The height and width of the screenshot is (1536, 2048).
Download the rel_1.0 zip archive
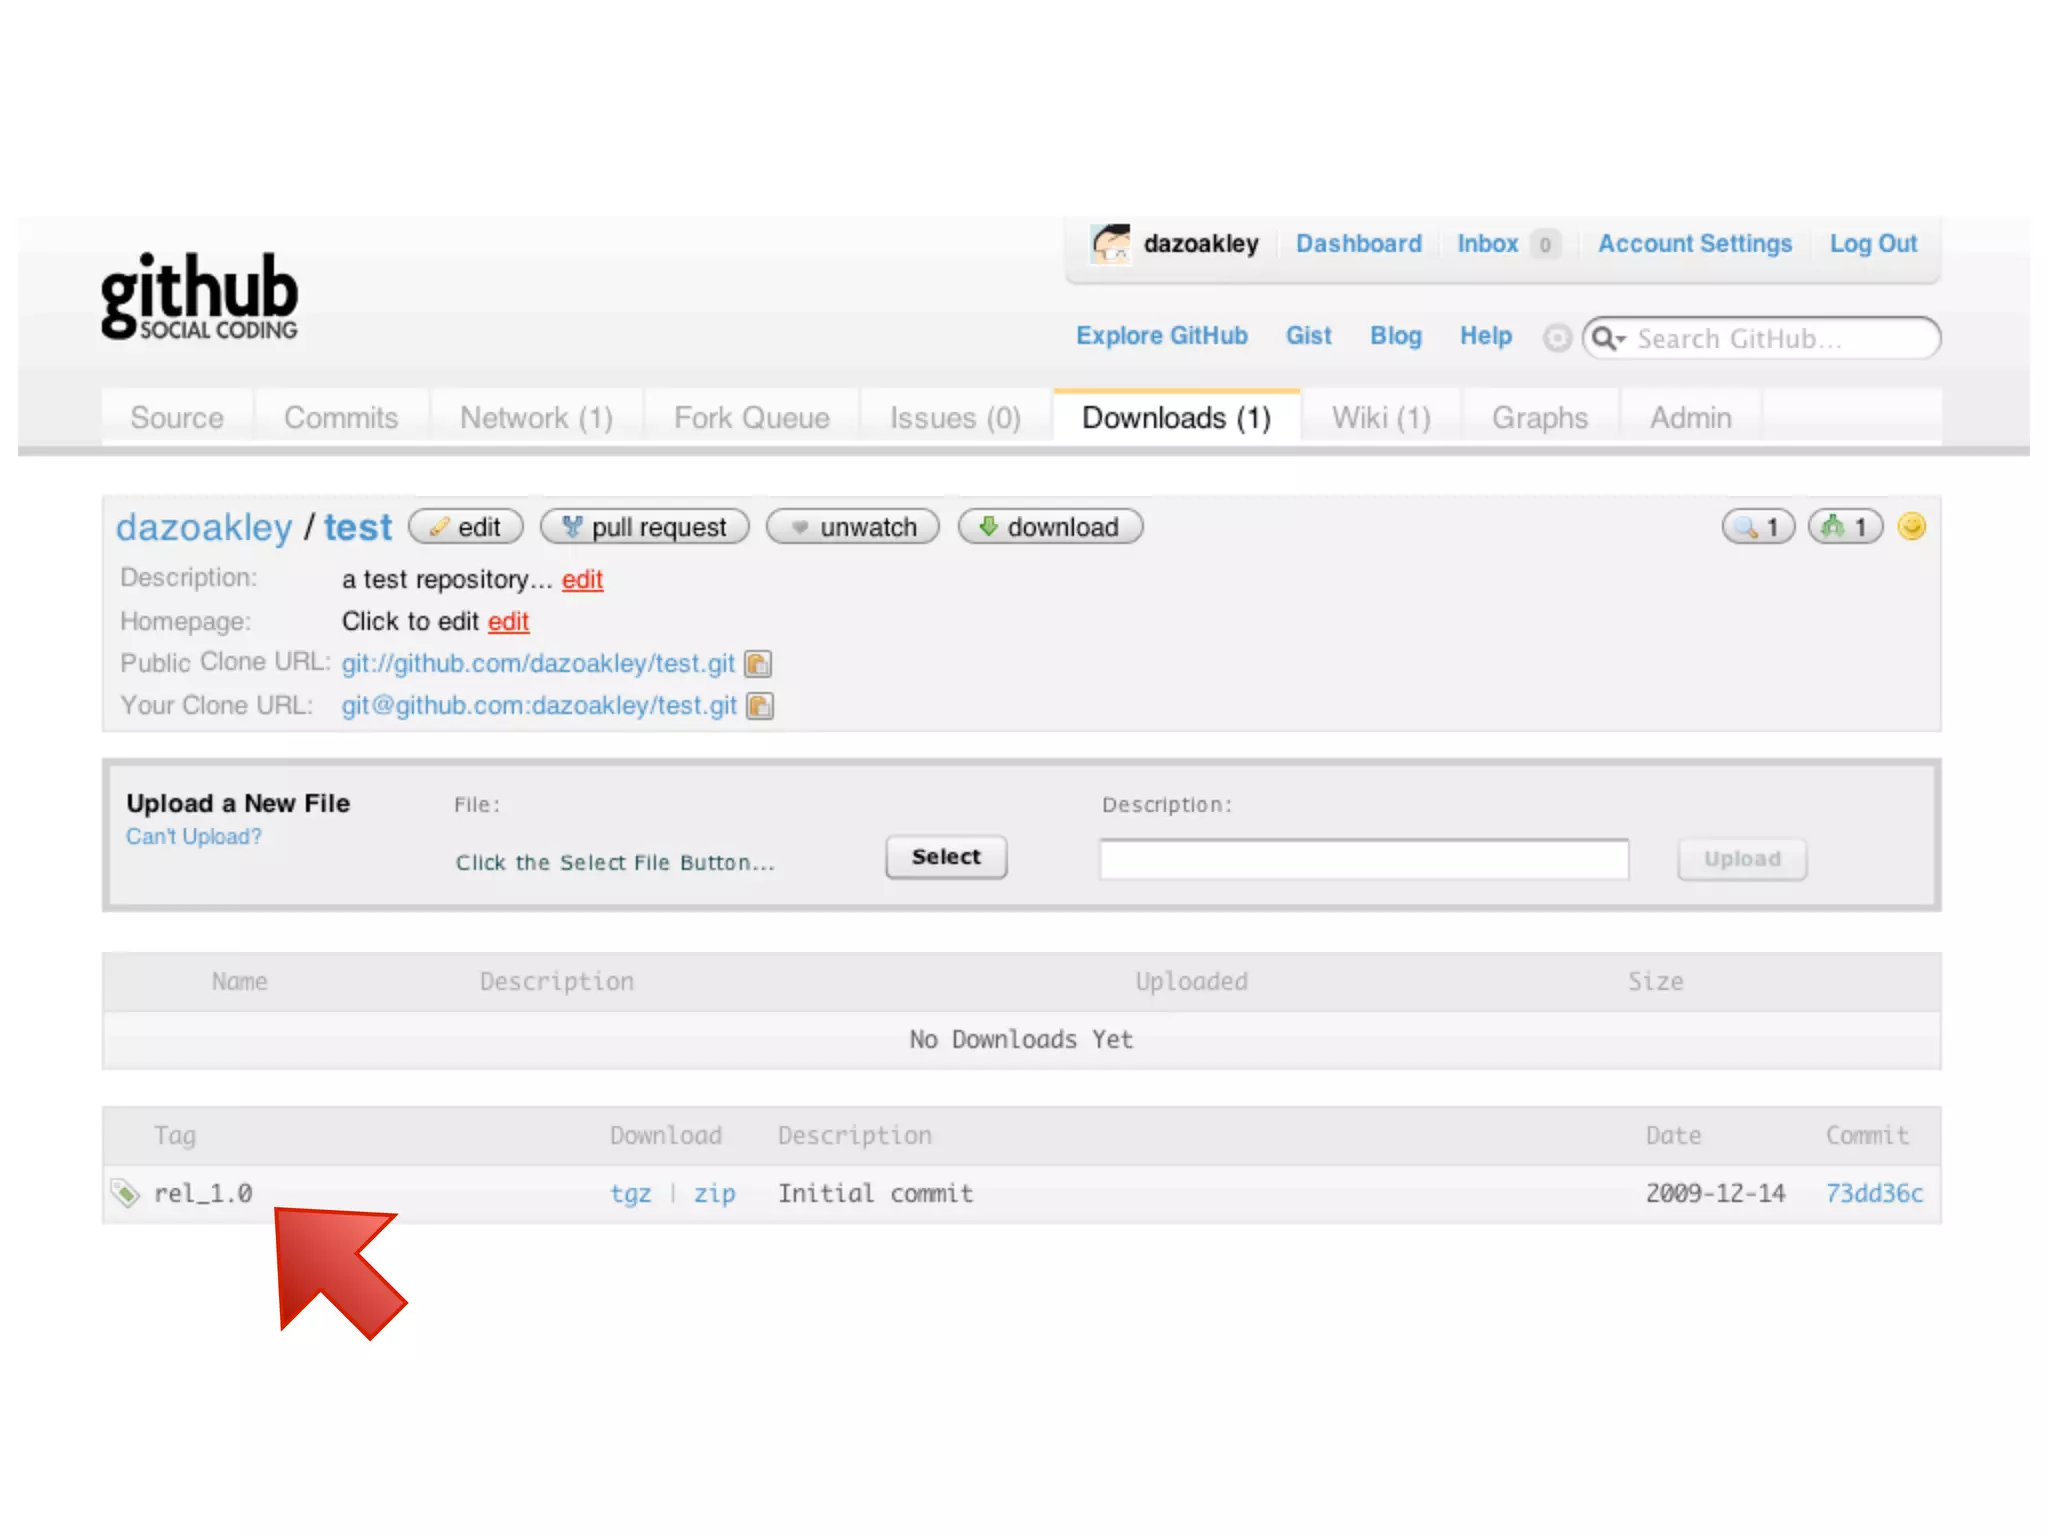[714, 1193]
